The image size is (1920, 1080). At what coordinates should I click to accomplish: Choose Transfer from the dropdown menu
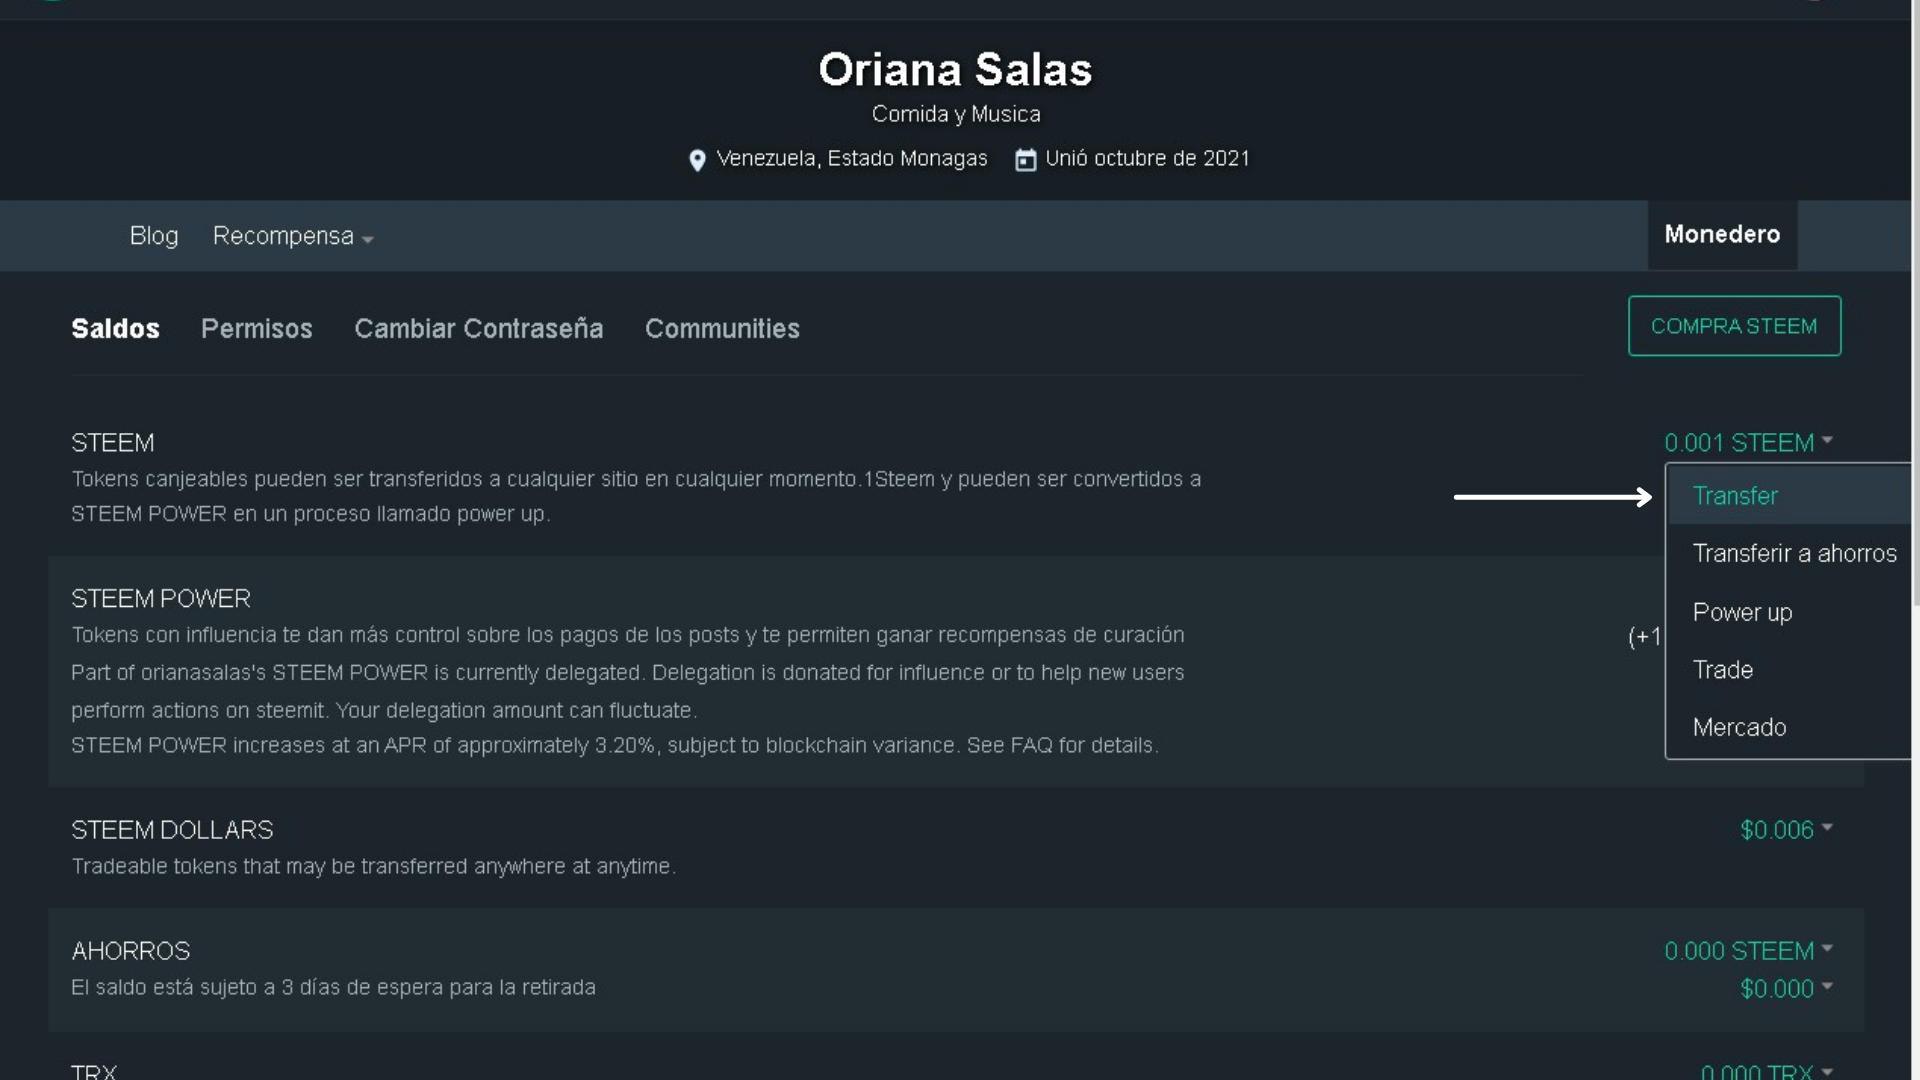coord(1735,496)
